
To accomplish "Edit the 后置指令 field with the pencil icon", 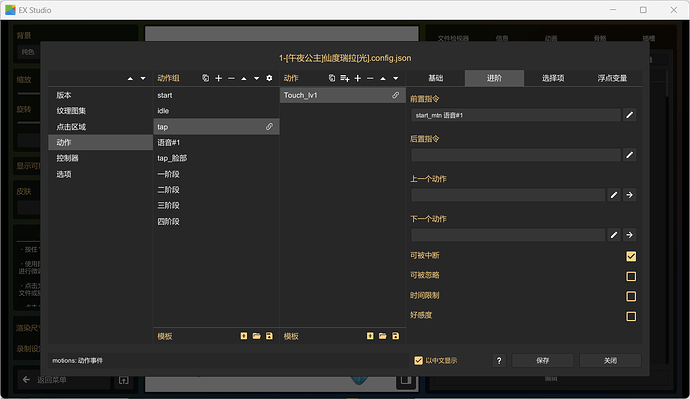I will 630,155.
